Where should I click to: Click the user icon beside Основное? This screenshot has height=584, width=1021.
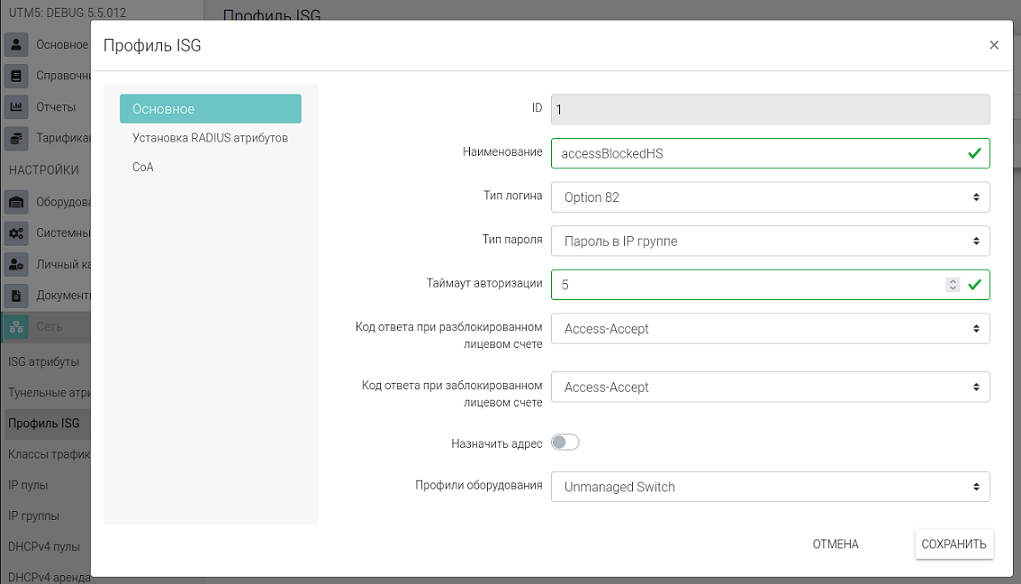point(16,45)
